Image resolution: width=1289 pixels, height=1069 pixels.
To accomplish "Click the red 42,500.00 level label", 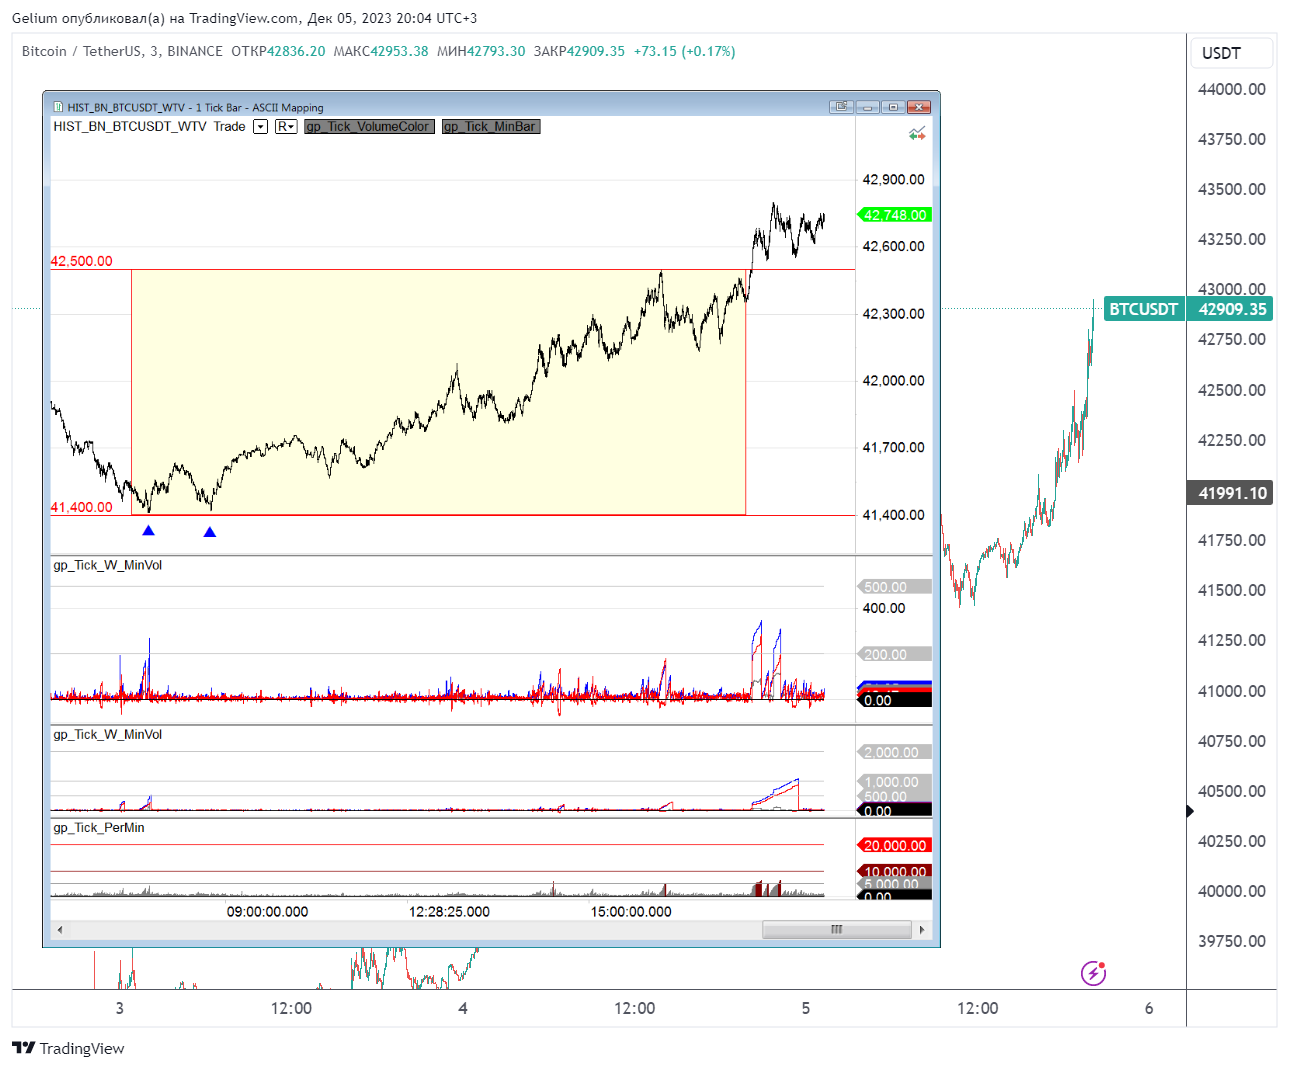I will [82, 261].
